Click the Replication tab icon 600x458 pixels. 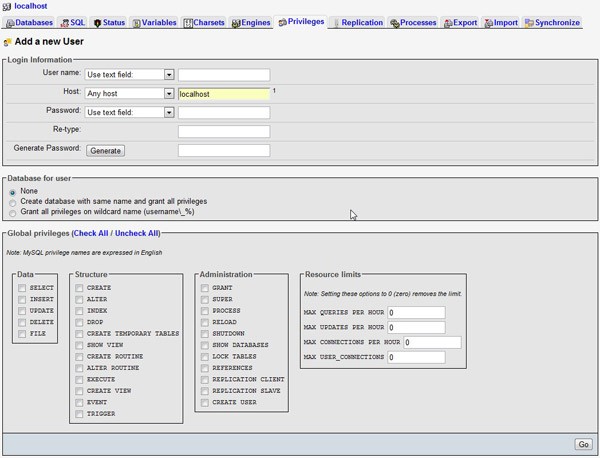[x=336, y=23]
